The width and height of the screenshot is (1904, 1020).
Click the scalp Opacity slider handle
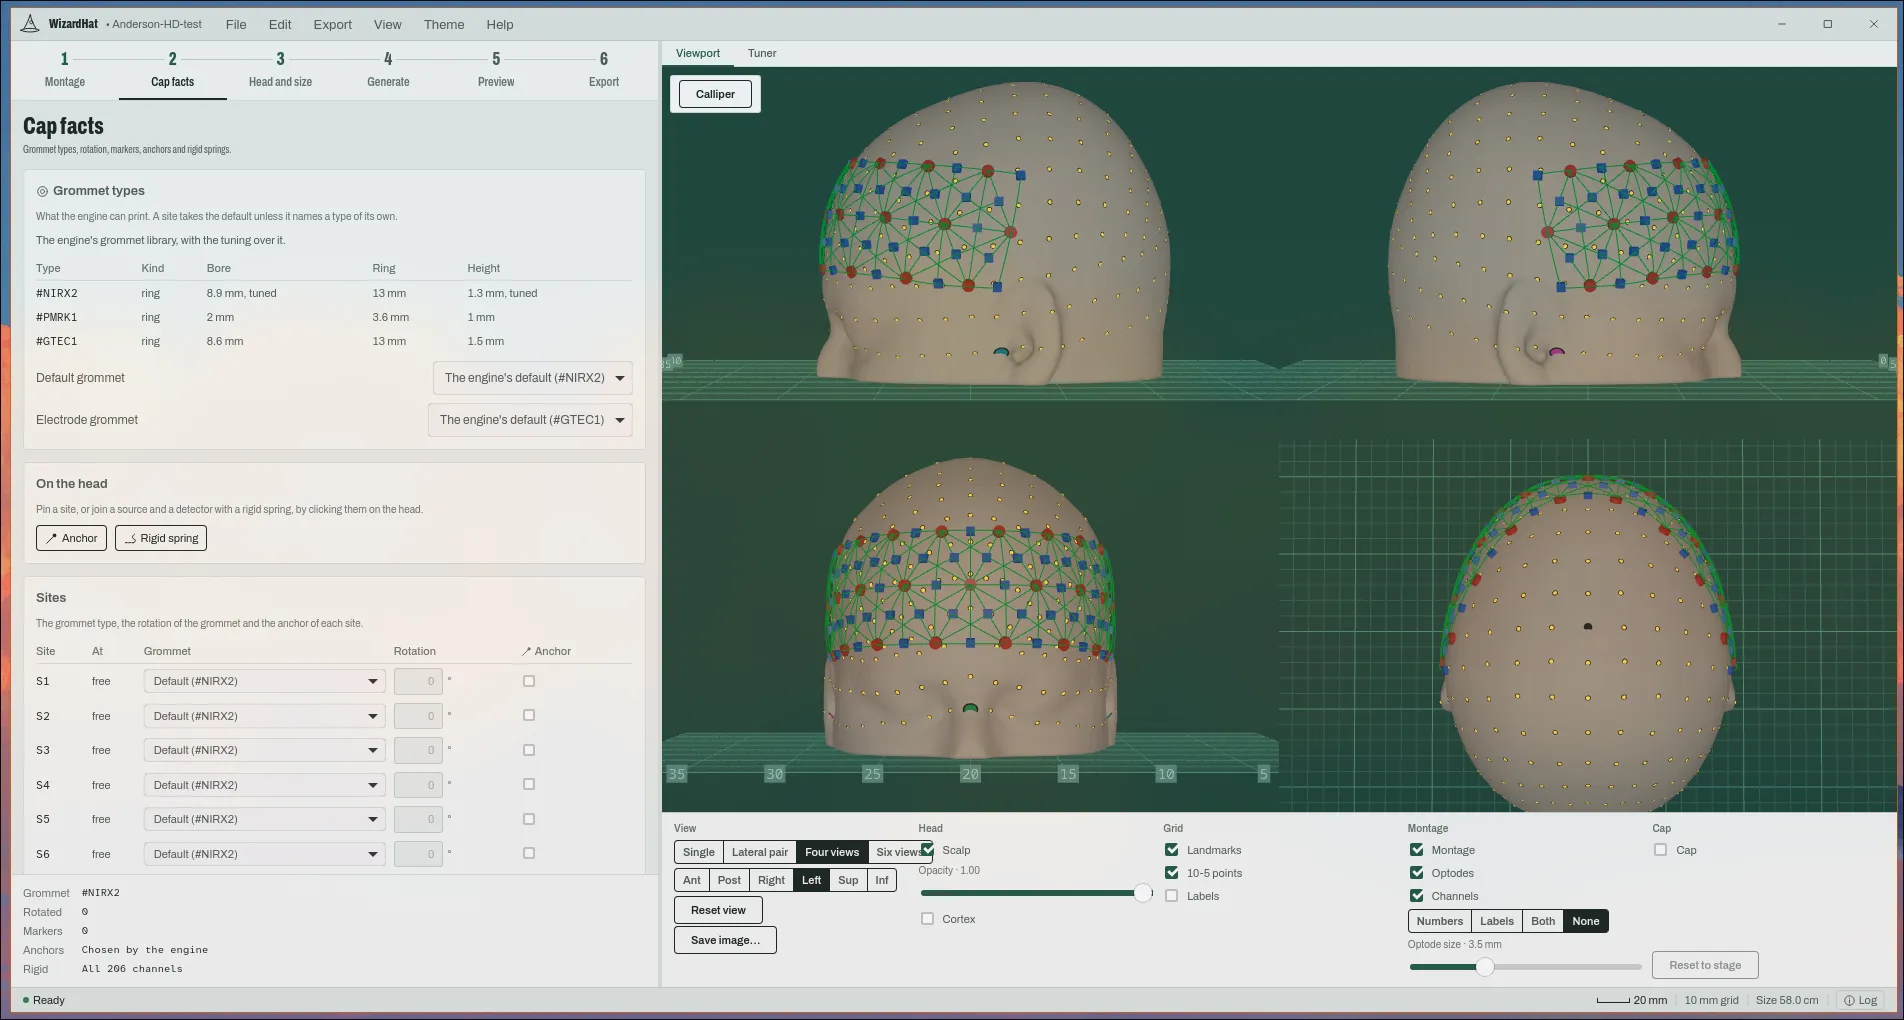[x=1143, y=893]
